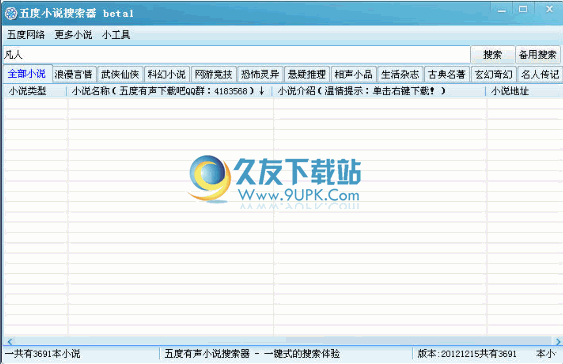Switch to the 名人传记 tab
This screenshot has height=364, width=563.
[540, 75]
